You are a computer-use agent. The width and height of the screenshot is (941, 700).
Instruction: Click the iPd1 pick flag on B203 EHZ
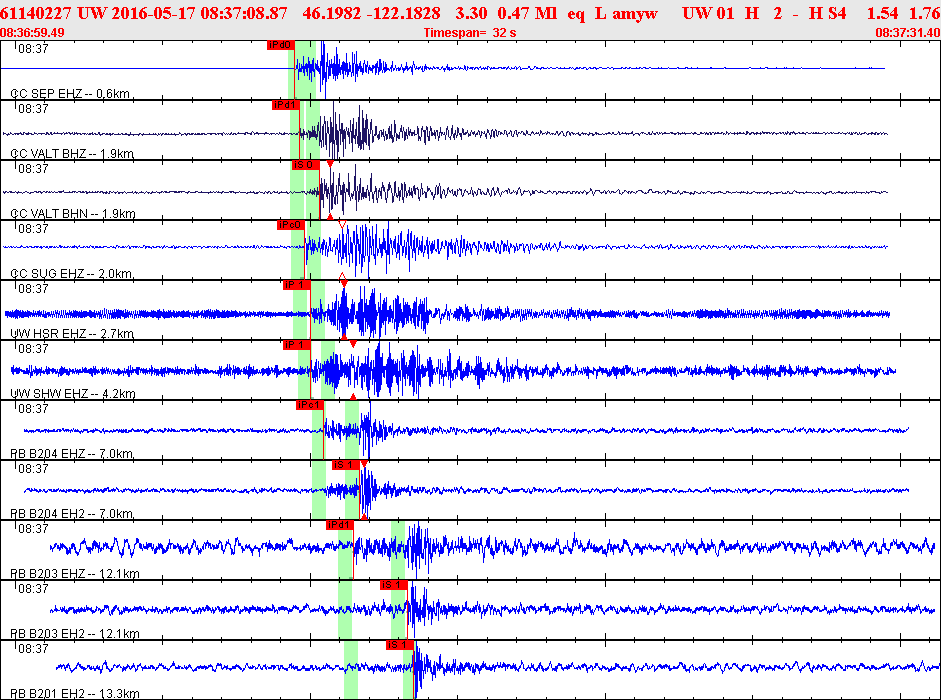point(340,525)
